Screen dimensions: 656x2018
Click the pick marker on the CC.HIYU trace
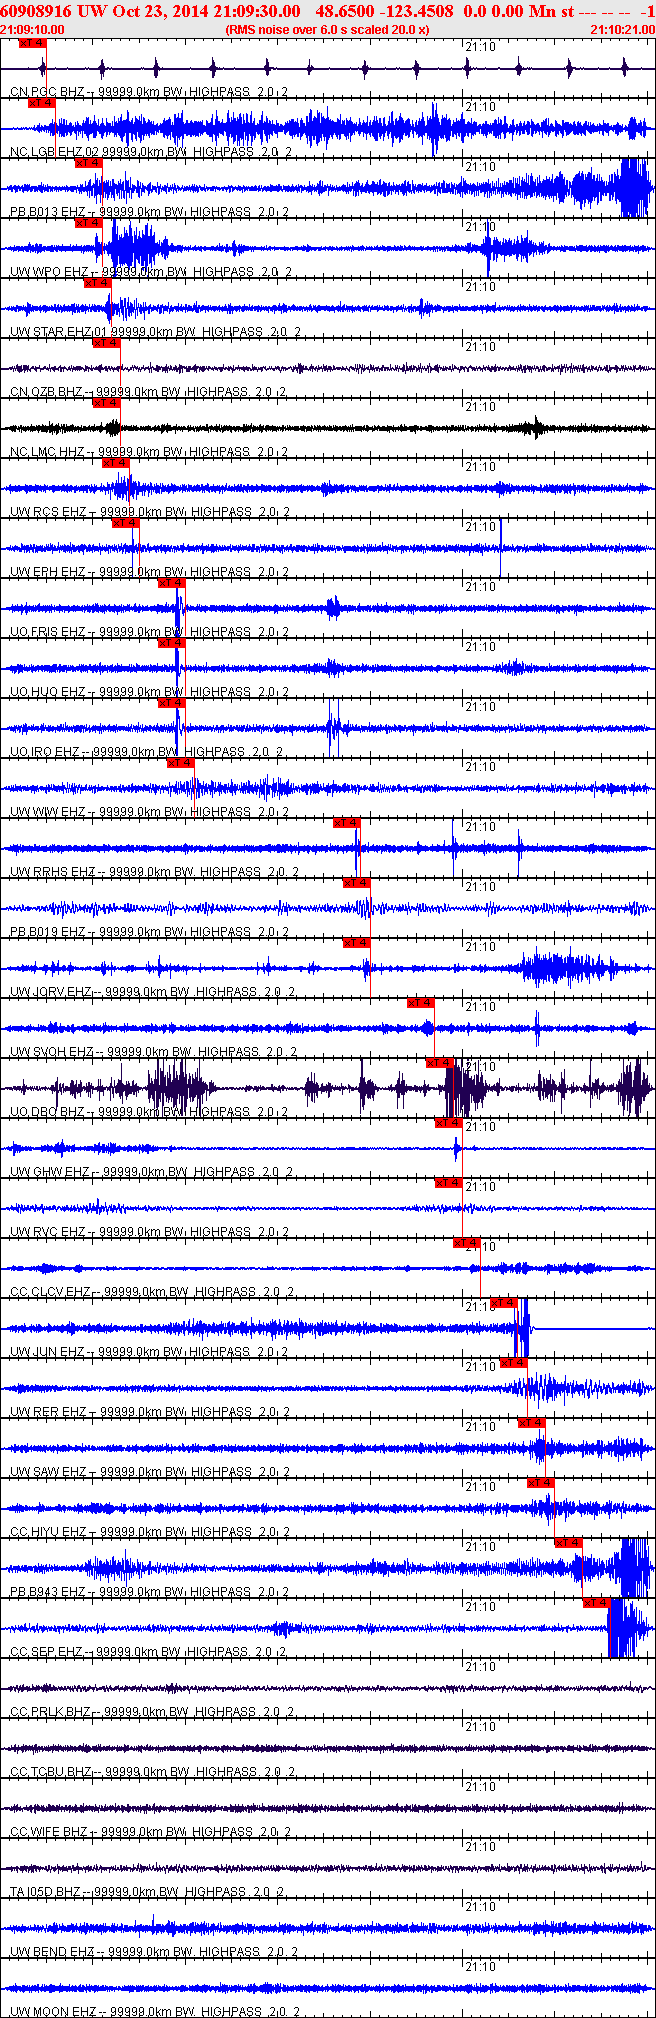541,1483
